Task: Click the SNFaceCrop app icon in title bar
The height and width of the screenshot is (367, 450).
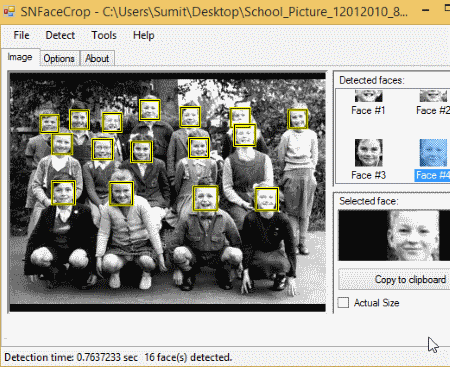Action: click(9, 12)
